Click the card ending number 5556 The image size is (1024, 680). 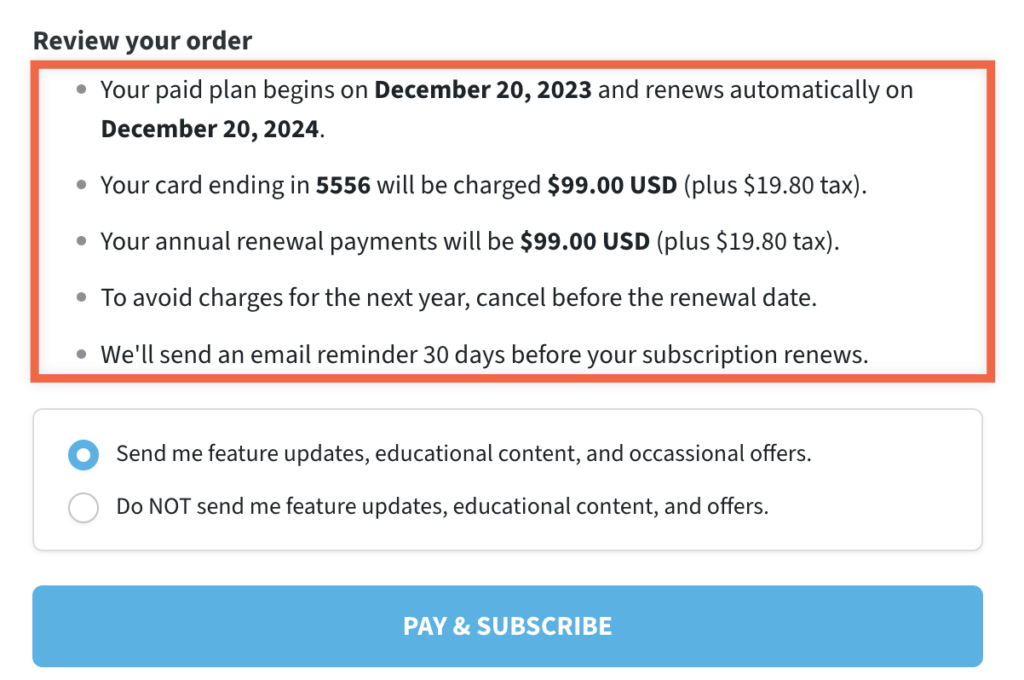[343, 186]
